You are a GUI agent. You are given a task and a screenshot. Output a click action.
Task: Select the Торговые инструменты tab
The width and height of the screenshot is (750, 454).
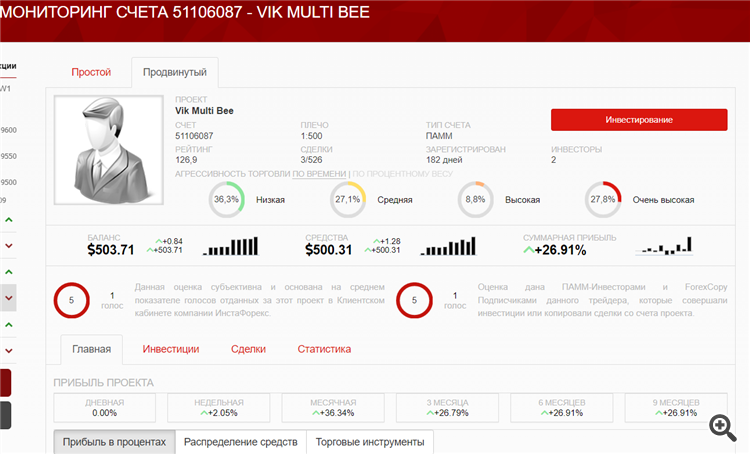click(x=370, y=442)
